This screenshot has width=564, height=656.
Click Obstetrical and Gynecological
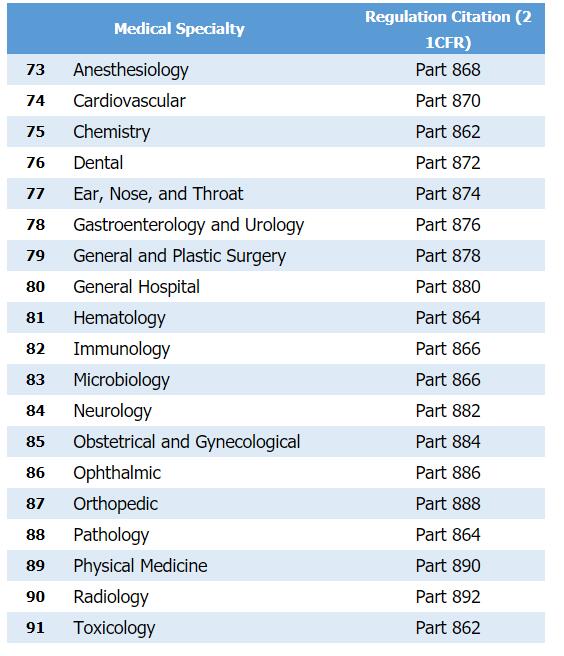point(187,442)
